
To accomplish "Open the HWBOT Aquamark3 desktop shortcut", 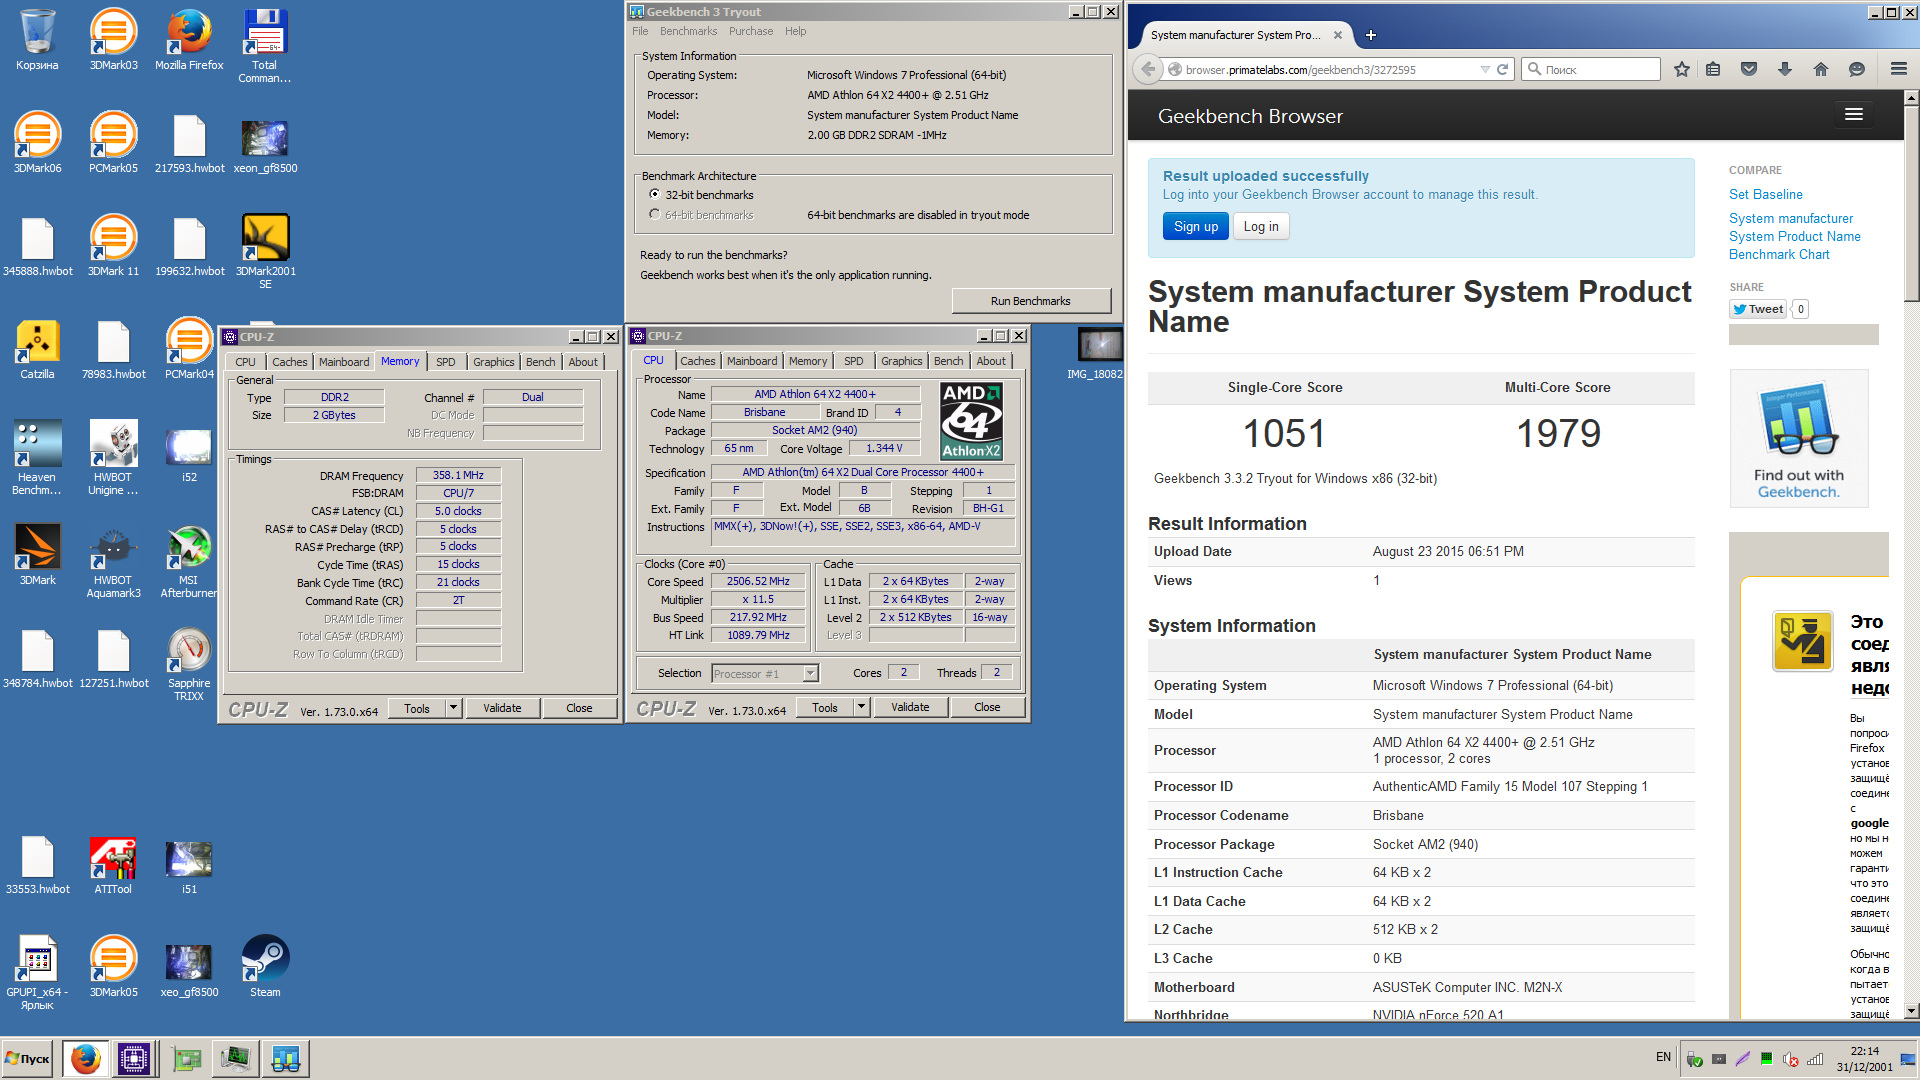I will 113,561.
